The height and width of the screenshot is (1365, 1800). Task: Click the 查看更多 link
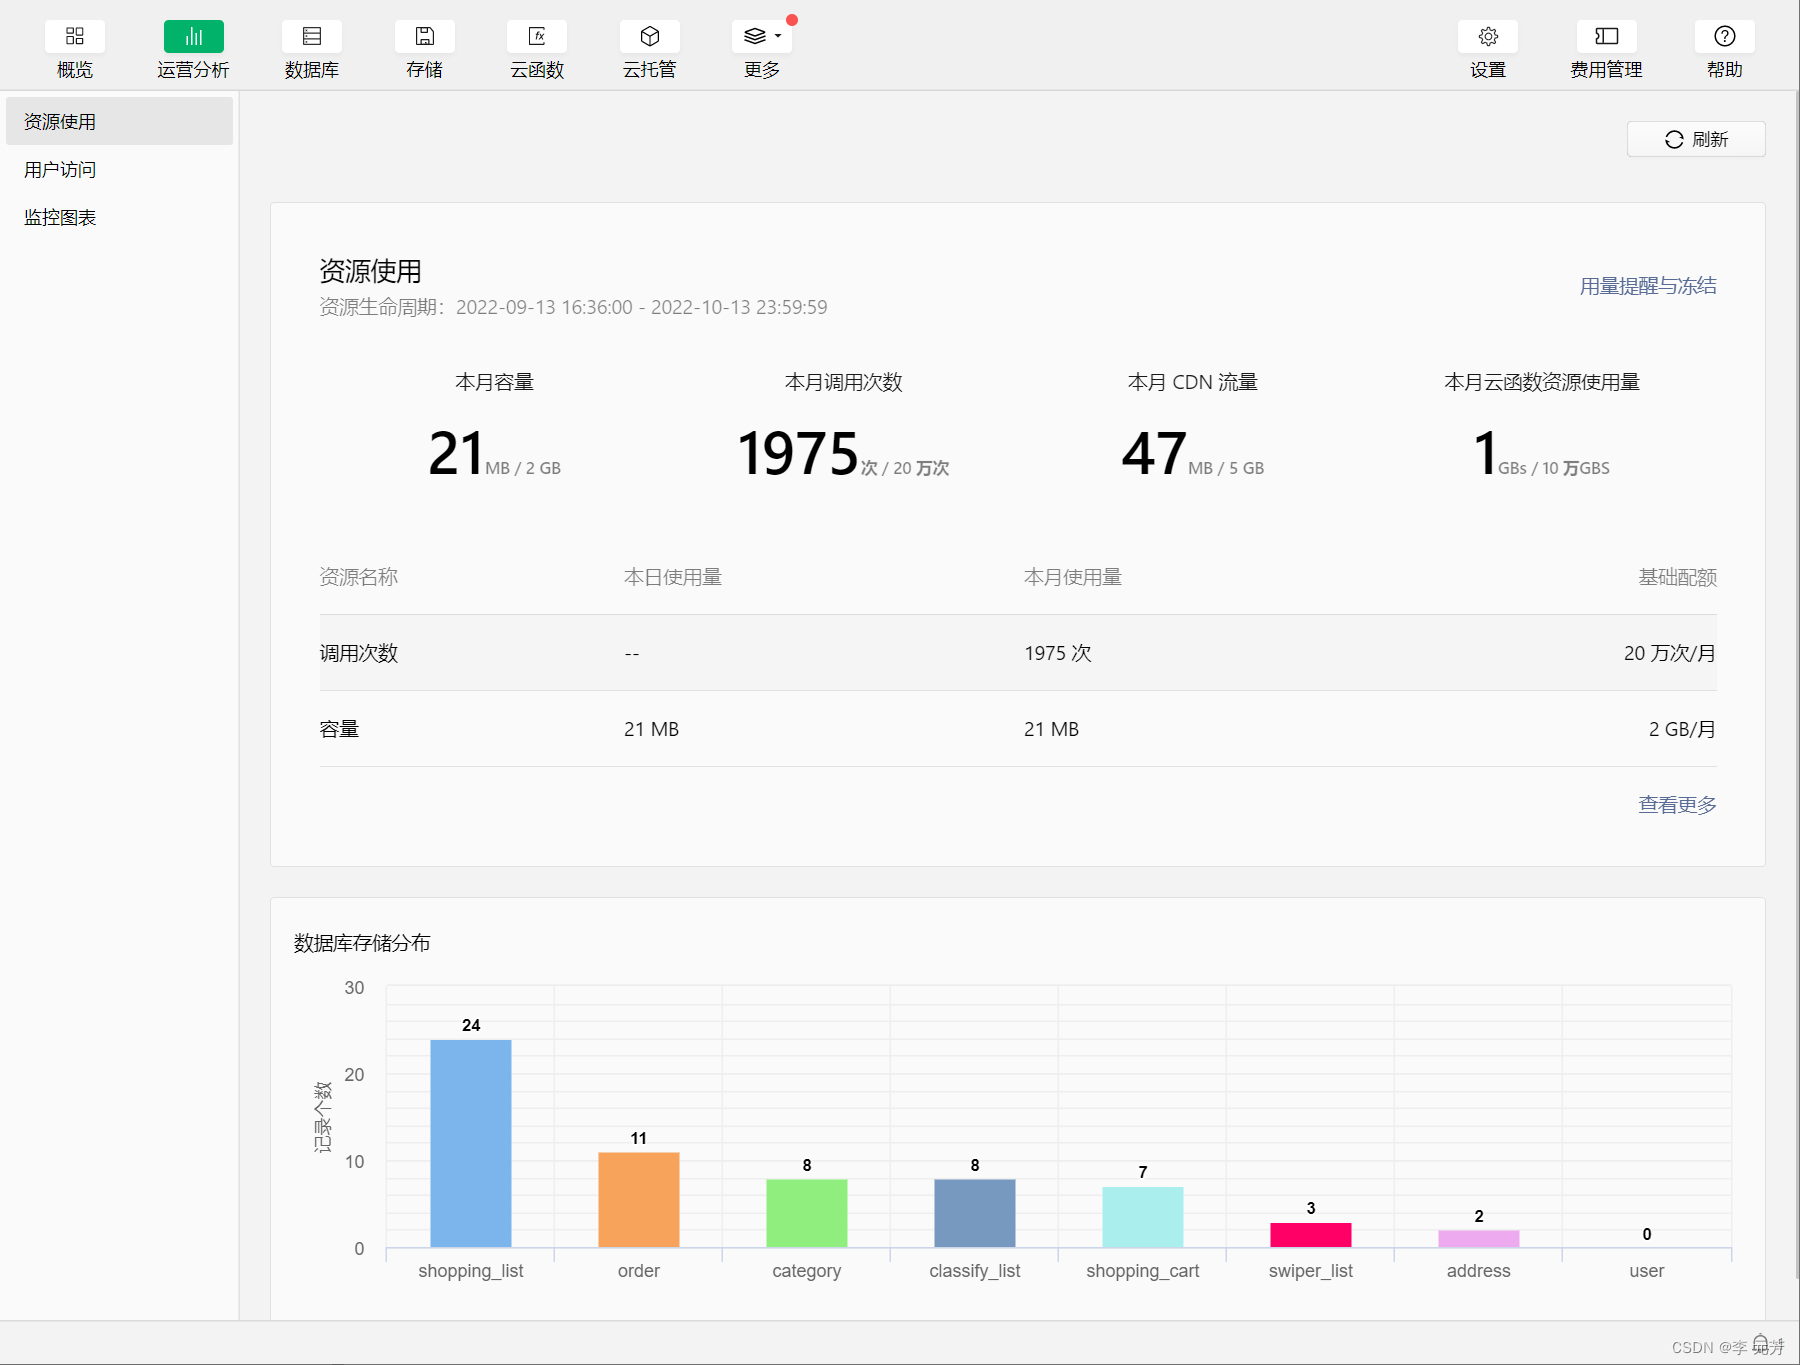[1677, 805]
